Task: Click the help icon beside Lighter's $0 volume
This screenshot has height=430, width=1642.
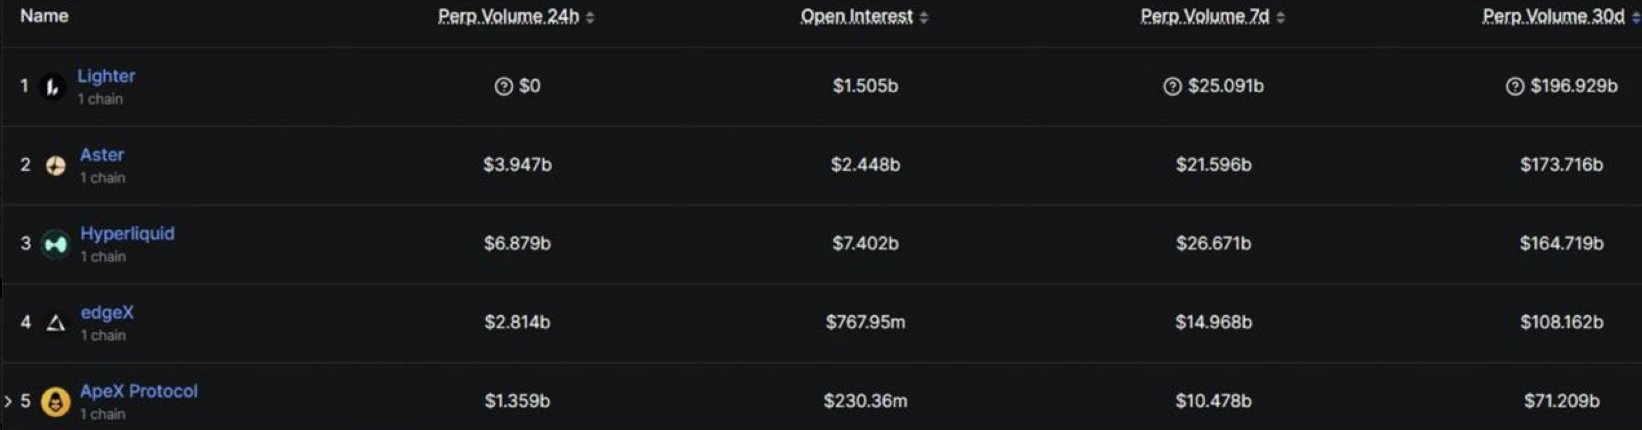Action: [x=504, y=87]
